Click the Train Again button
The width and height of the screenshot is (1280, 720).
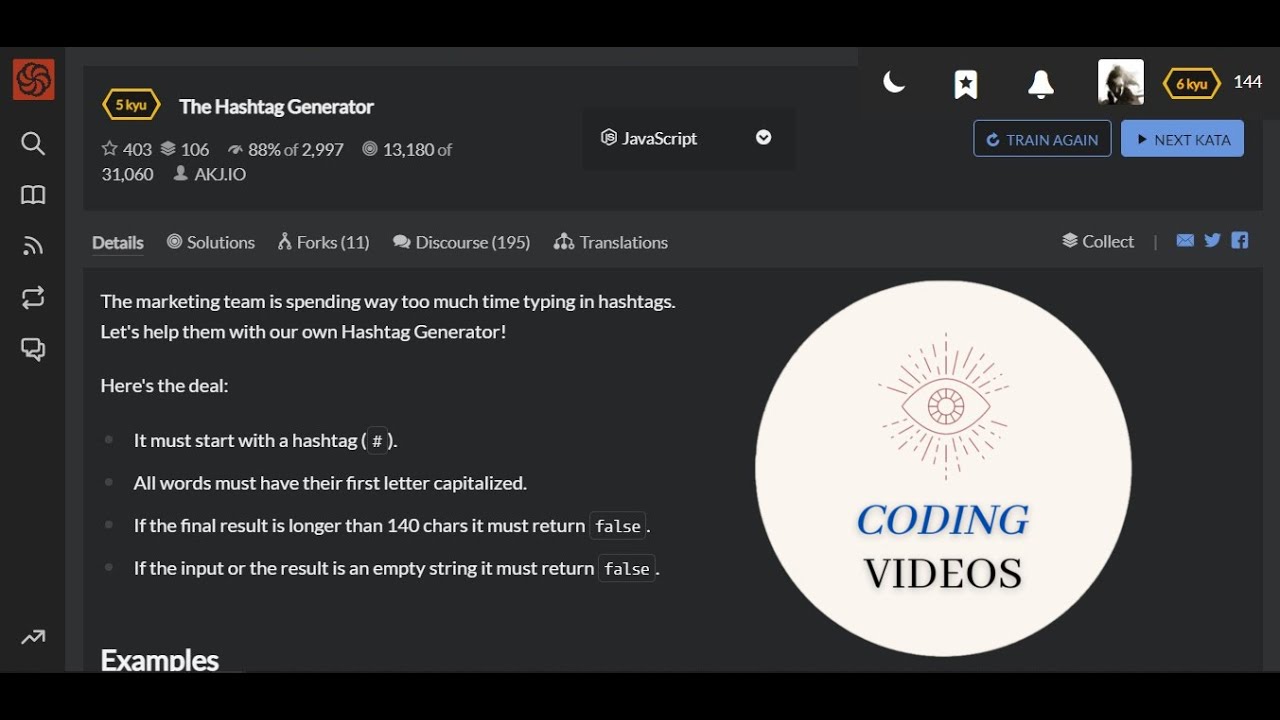coord(1042,139)
